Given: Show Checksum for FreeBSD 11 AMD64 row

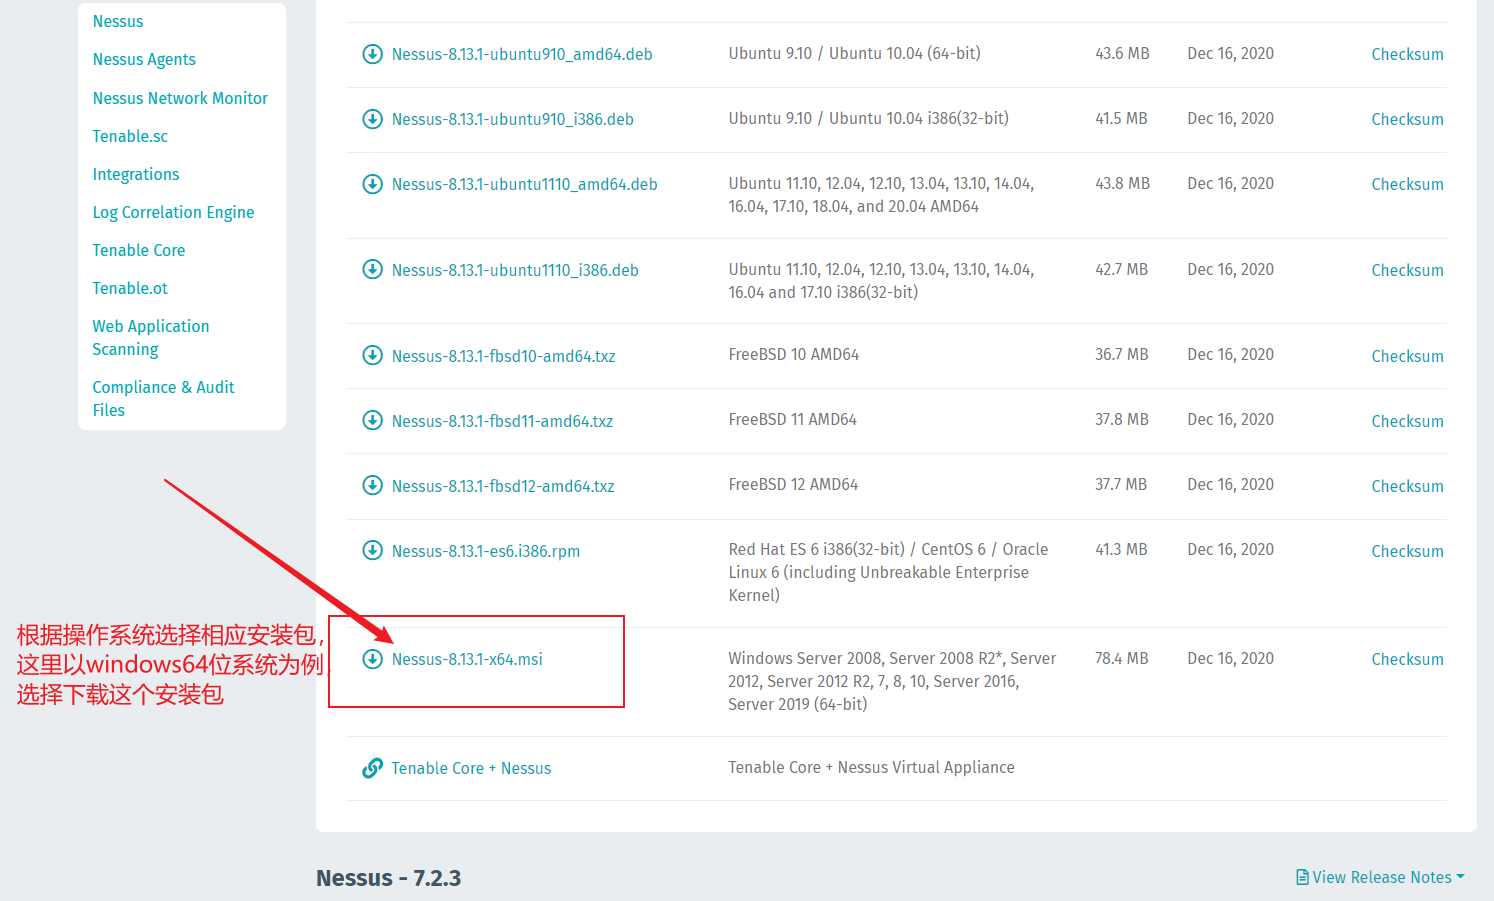Looking at the screenshot, I should click(x=1407, y=421).
